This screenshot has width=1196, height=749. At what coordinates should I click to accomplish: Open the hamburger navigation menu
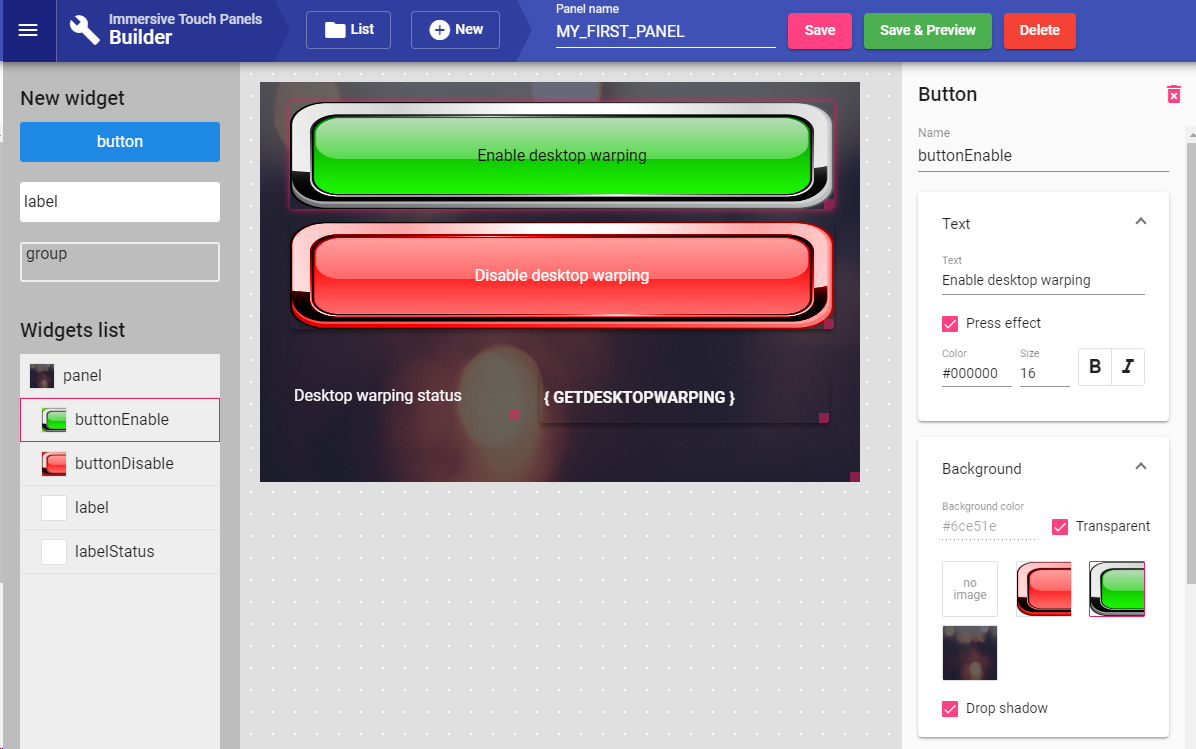click(28, 31)
